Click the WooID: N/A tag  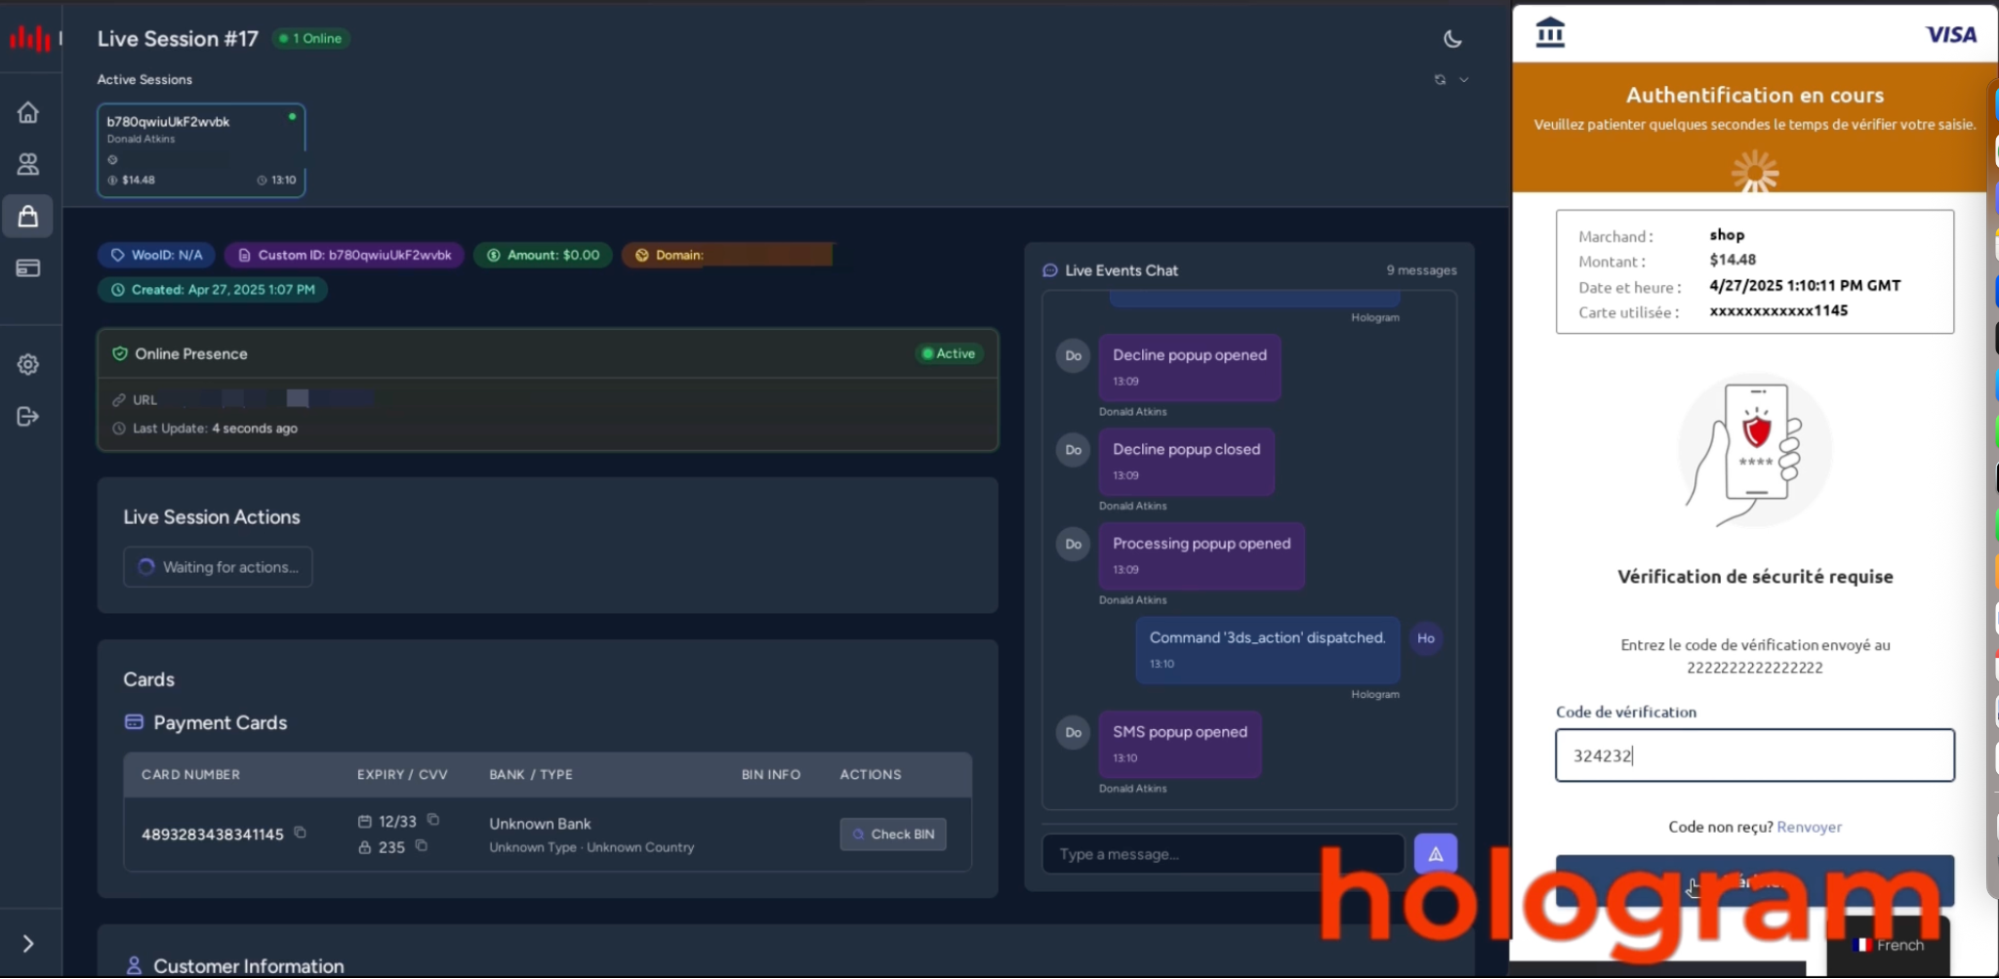pyautogui.click(x=156, y=255)
